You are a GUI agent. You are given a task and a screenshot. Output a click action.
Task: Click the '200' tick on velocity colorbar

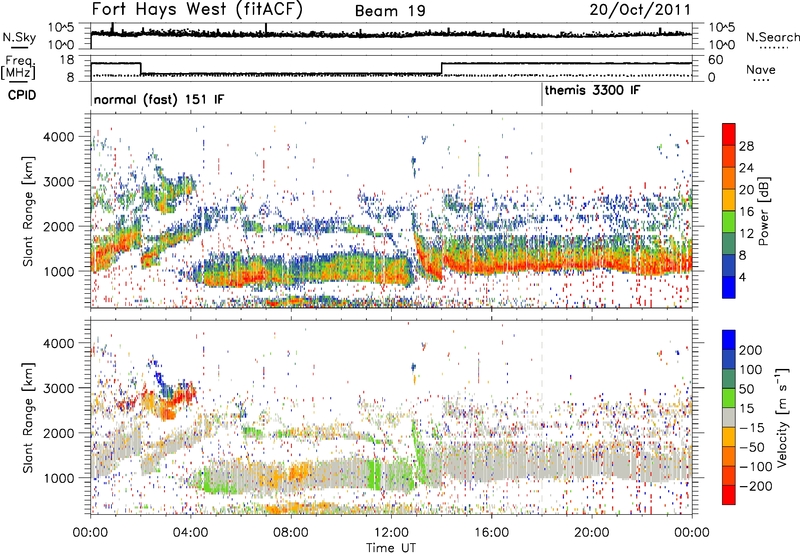click(751, 350)
